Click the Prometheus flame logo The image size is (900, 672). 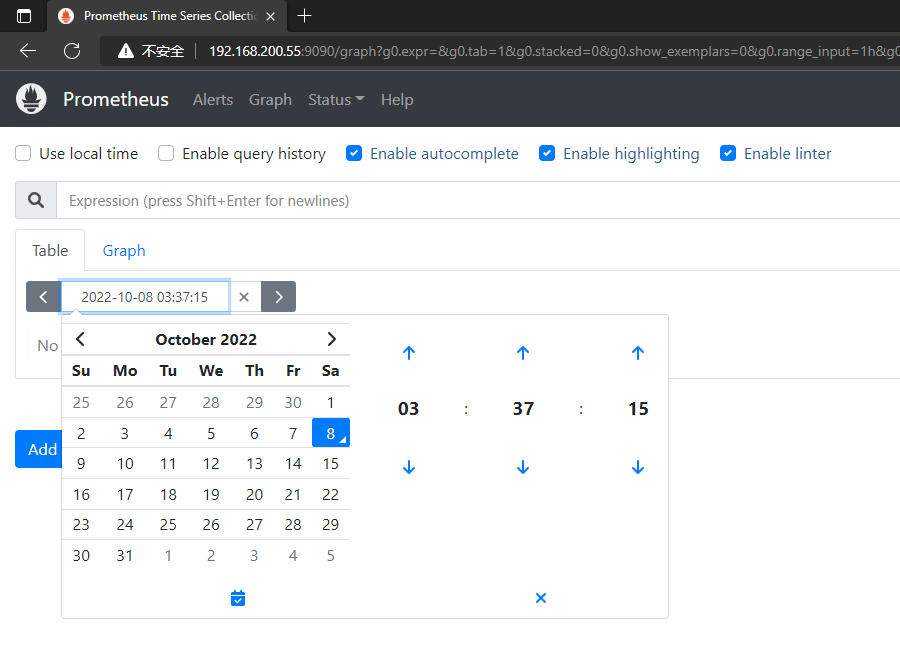31,99
